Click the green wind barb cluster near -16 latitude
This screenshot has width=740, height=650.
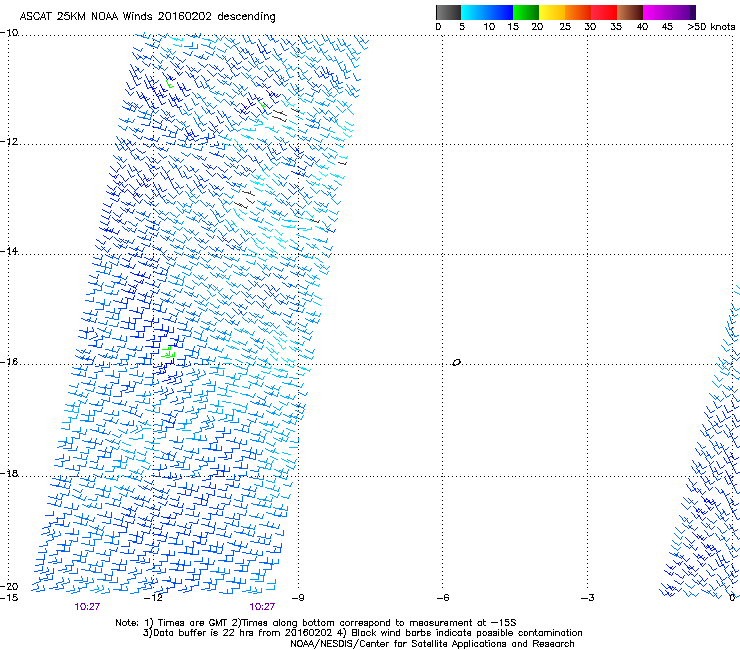tap(168, 353)
